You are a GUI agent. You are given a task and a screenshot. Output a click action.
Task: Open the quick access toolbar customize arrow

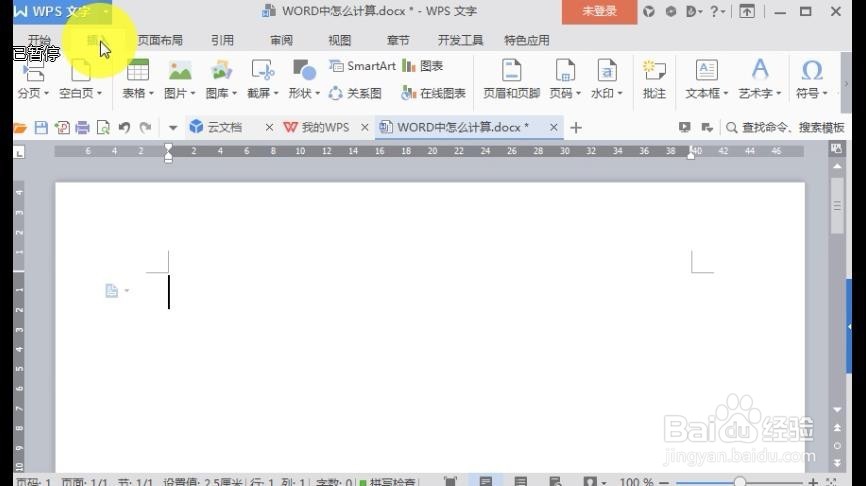(173, 128)
